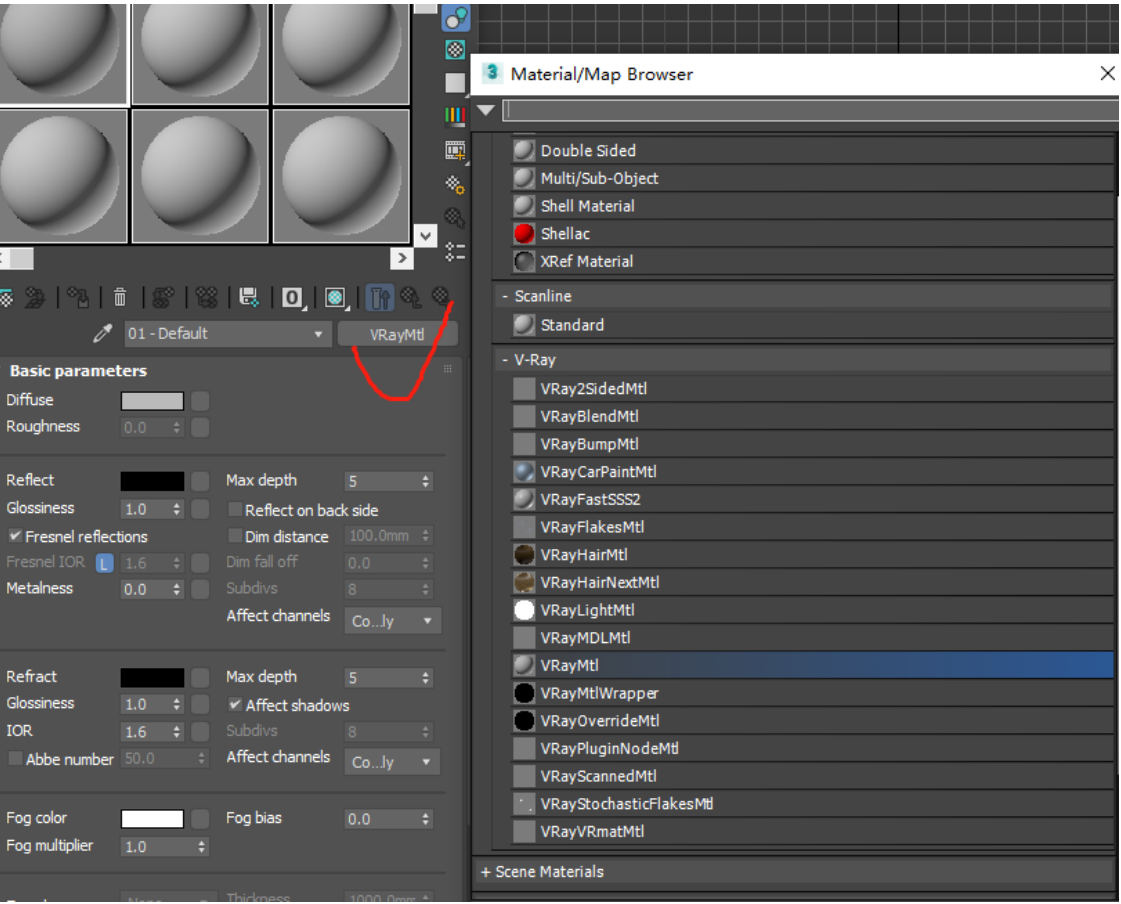Click the Video Color Check icon
Image resolution: width=1121 pixels, height=904 pixels.
[455, 116]
